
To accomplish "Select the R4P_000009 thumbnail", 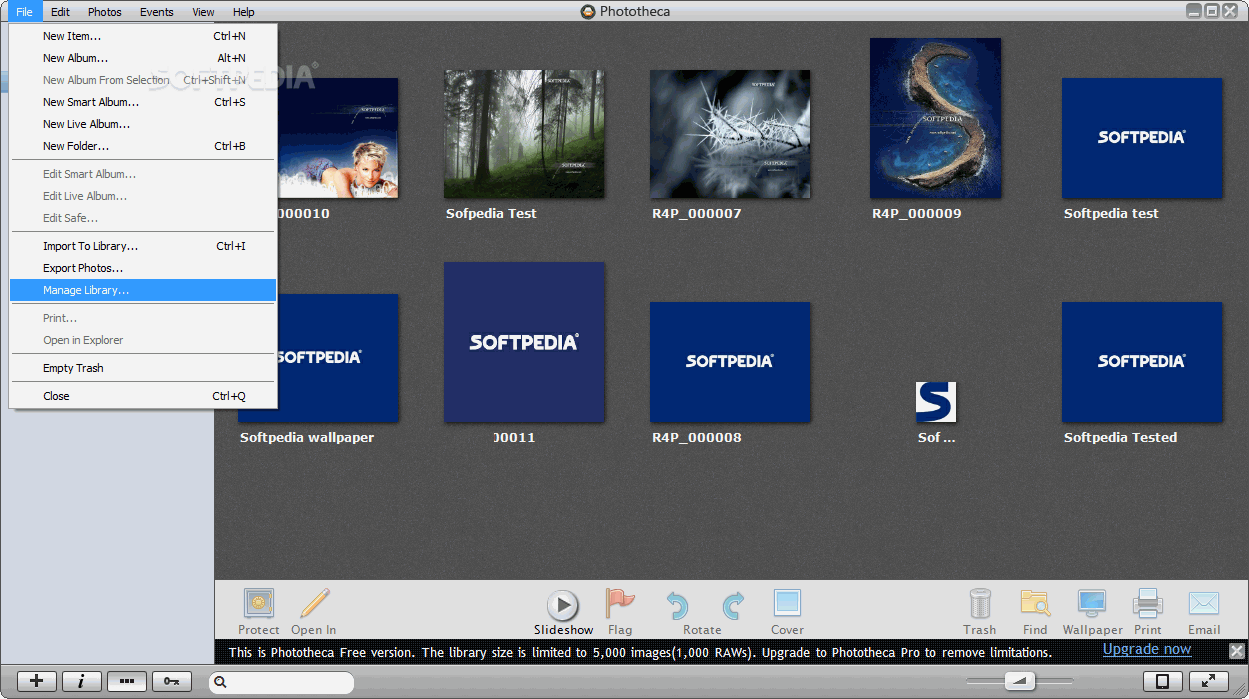I will click(x=935, y=118).
